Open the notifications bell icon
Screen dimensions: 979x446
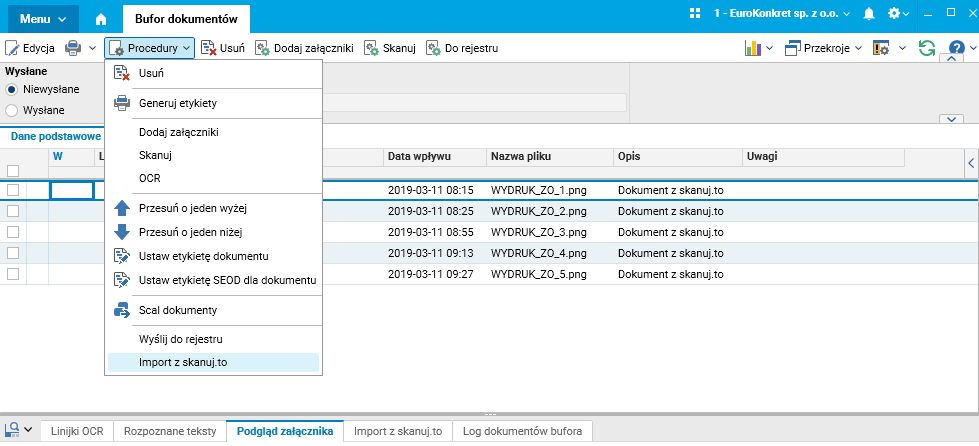point(869,14)
